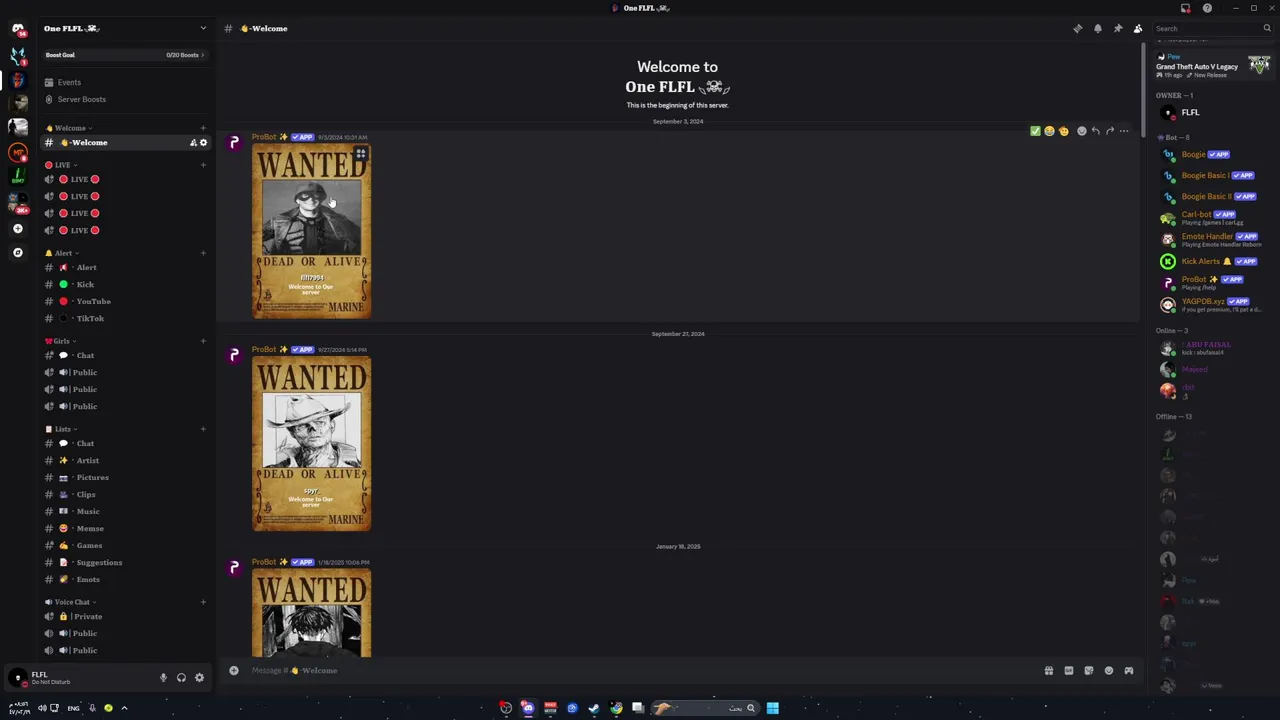The width and height of the screenshot is (1280, 720).
Task: Toggle the member list
Action: click(x=1138, y=28)
